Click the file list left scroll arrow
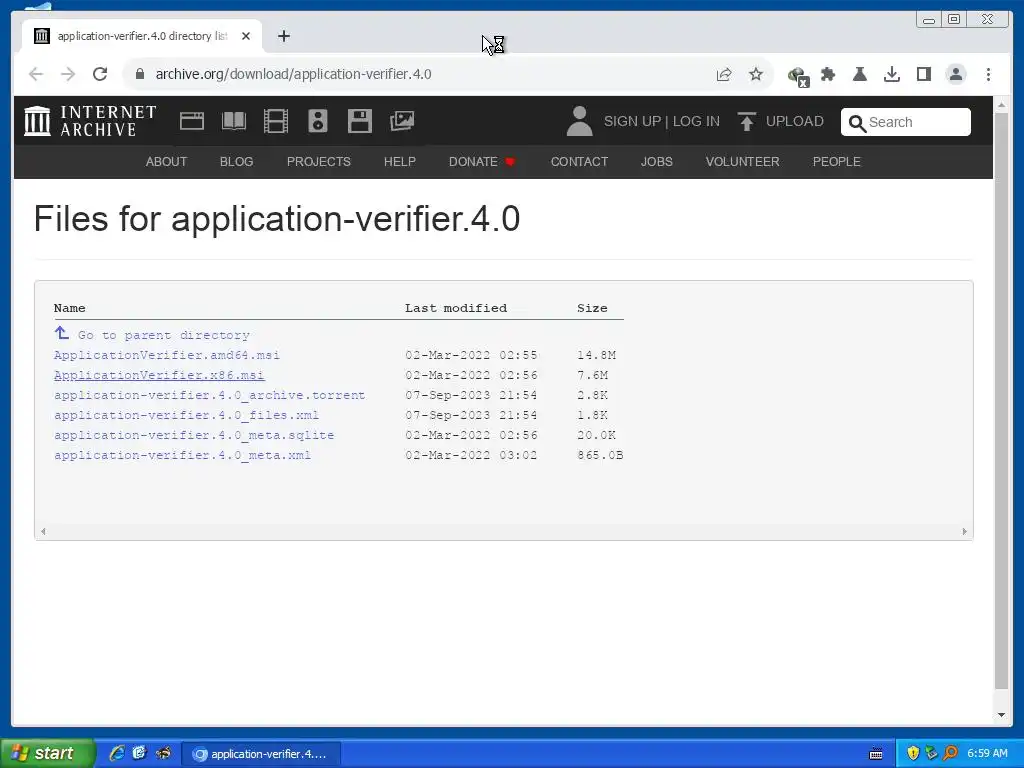 [43, 532]
